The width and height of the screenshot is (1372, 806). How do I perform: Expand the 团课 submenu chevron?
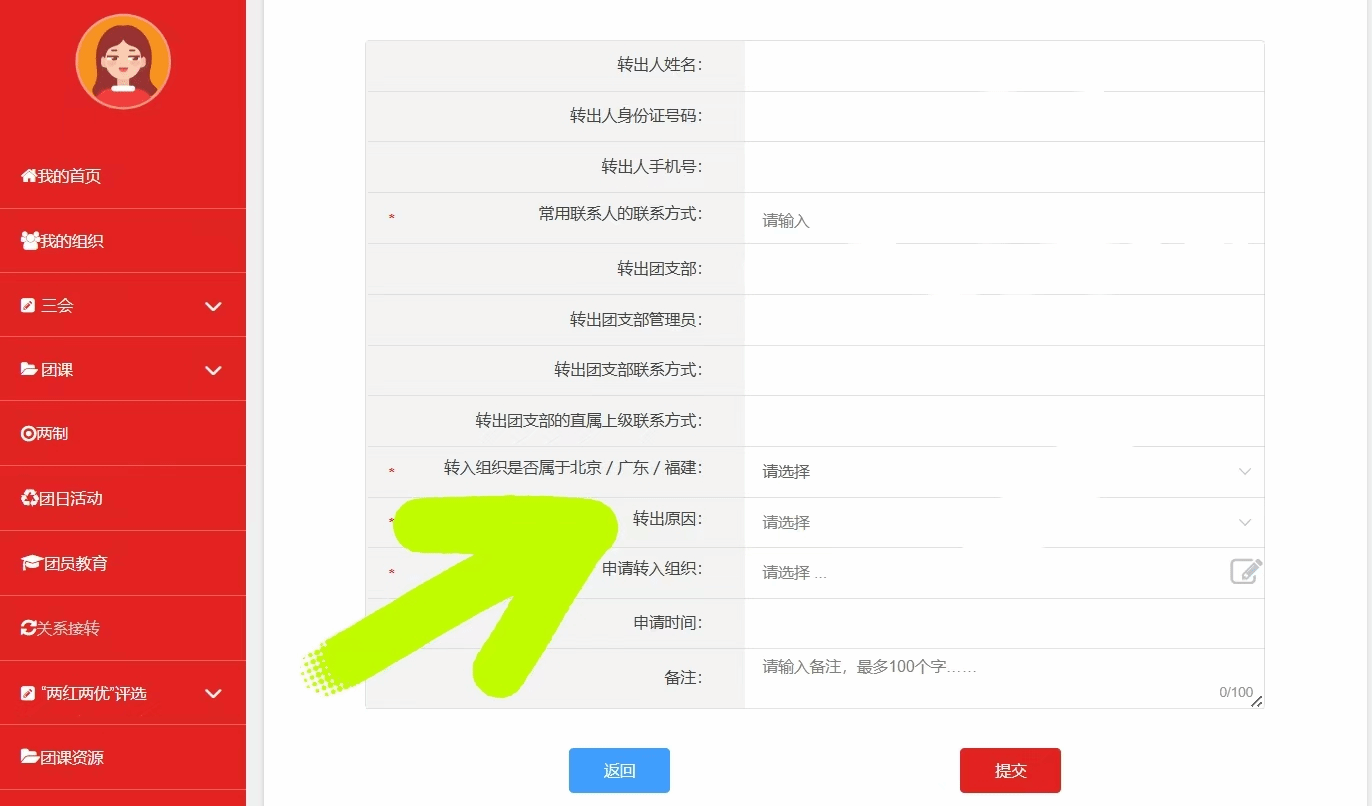pos(213,370)
